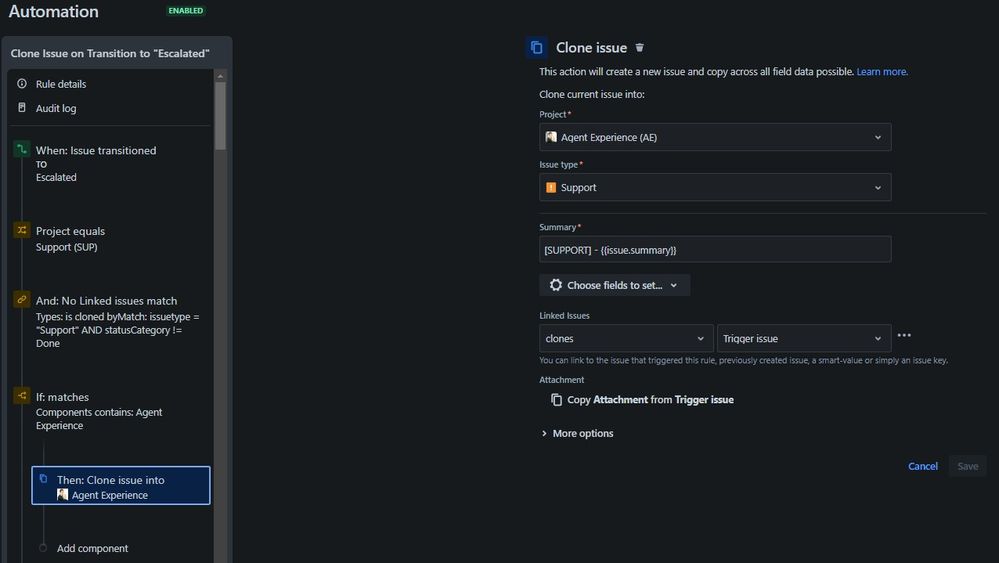
Task: Click the ENABLED status badge
Action: coord(185,11)
